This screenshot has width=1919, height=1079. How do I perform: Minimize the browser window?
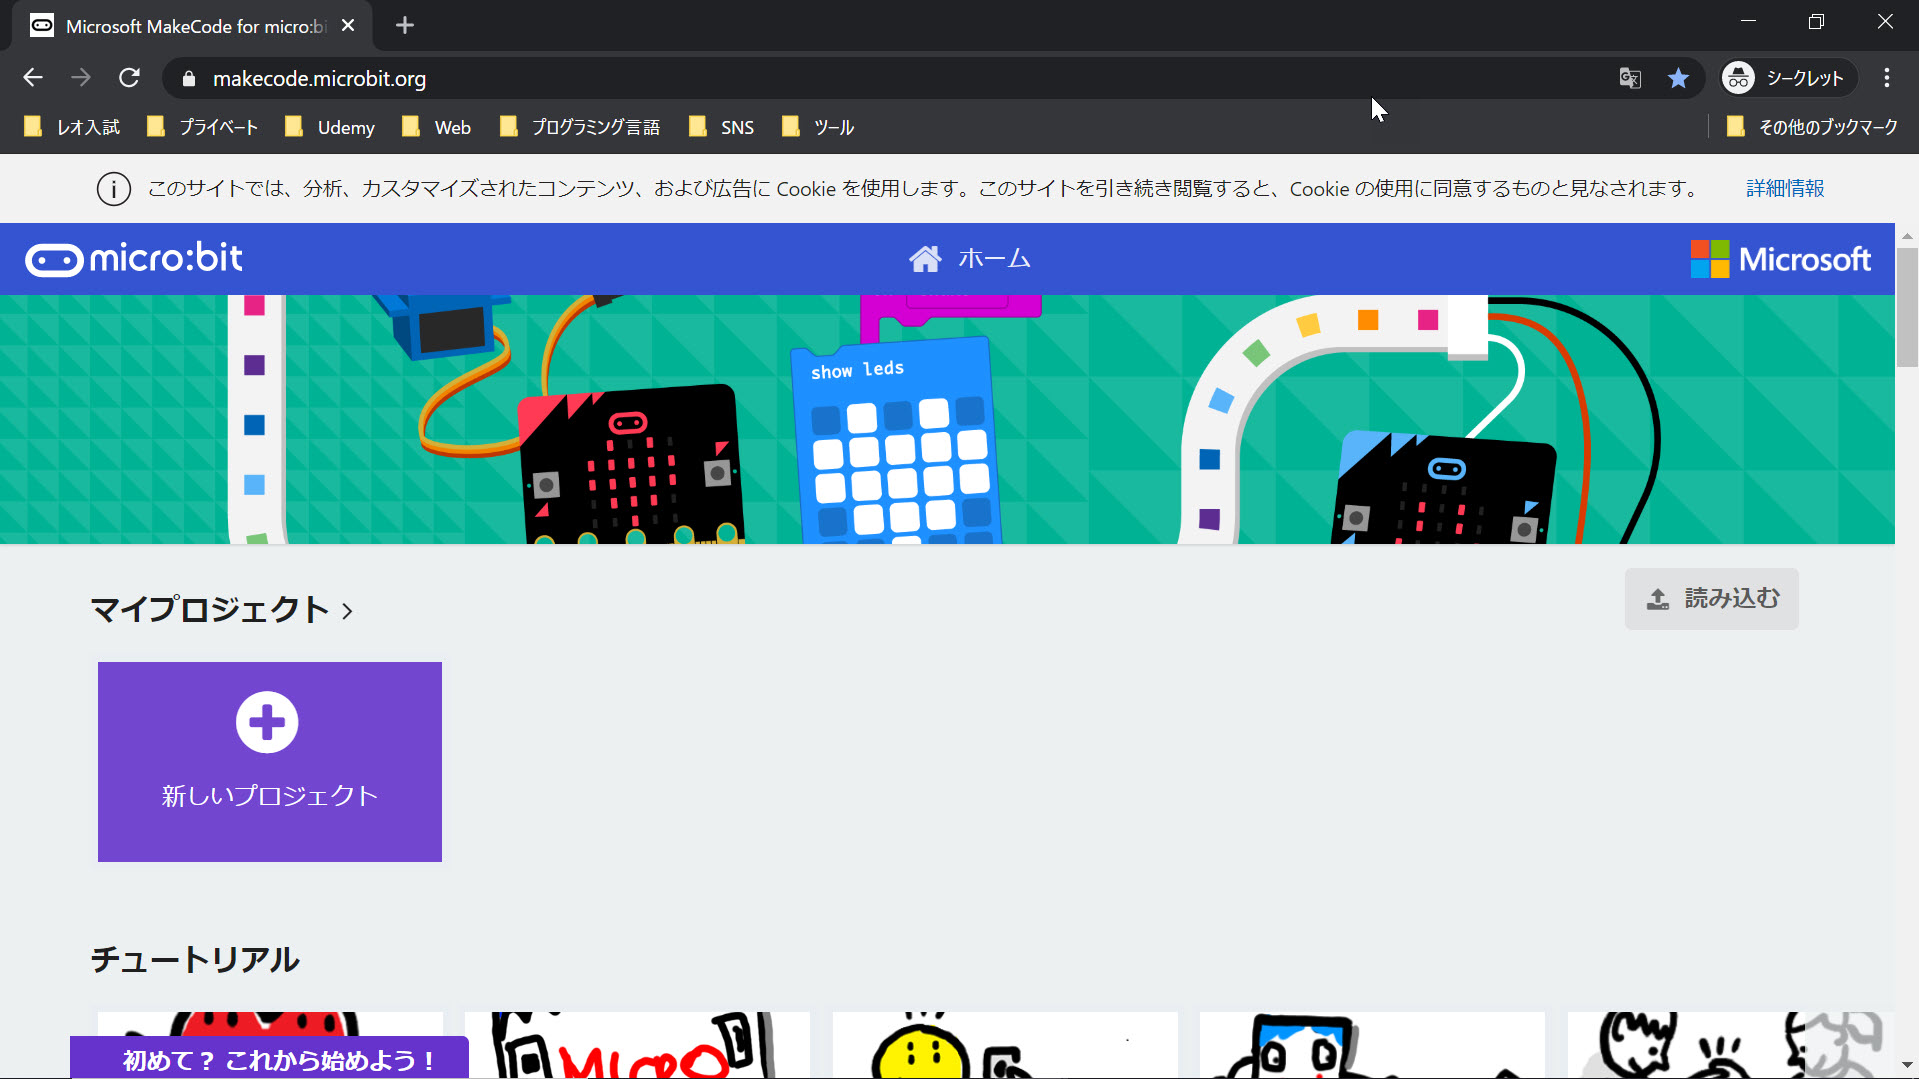point(1749,21)
